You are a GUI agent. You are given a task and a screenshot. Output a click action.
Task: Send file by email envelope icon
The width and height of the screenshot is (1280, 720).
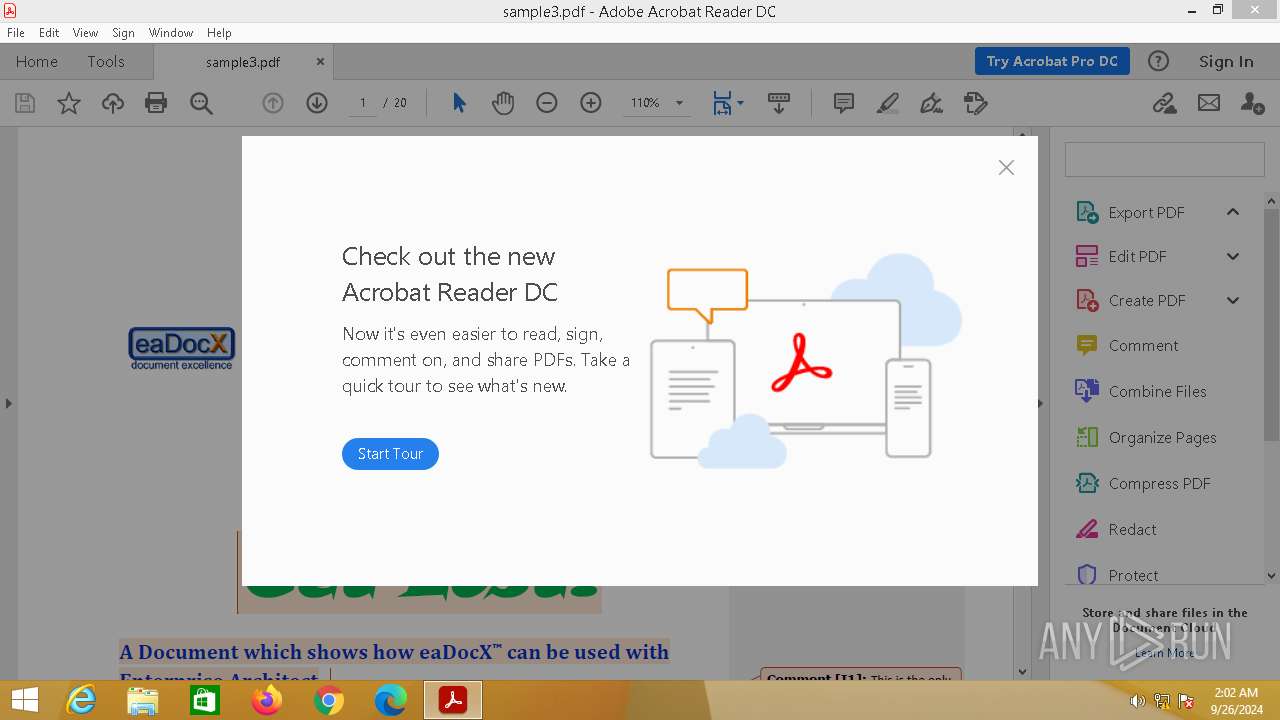[1209, 103]
